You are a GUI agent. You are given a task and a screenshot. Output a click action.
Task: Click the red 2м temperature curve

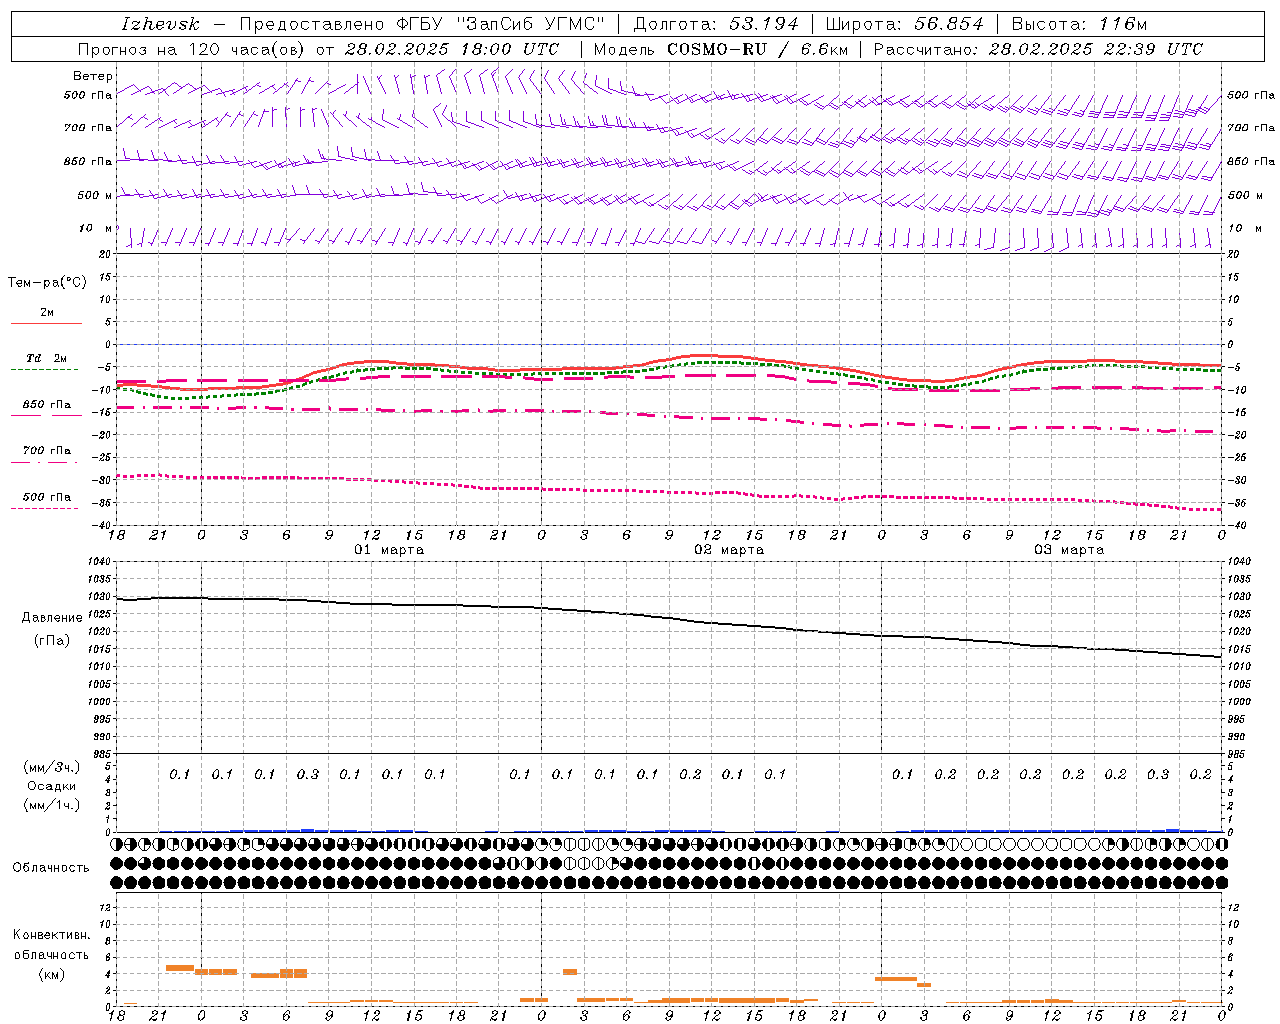point(670,361)
